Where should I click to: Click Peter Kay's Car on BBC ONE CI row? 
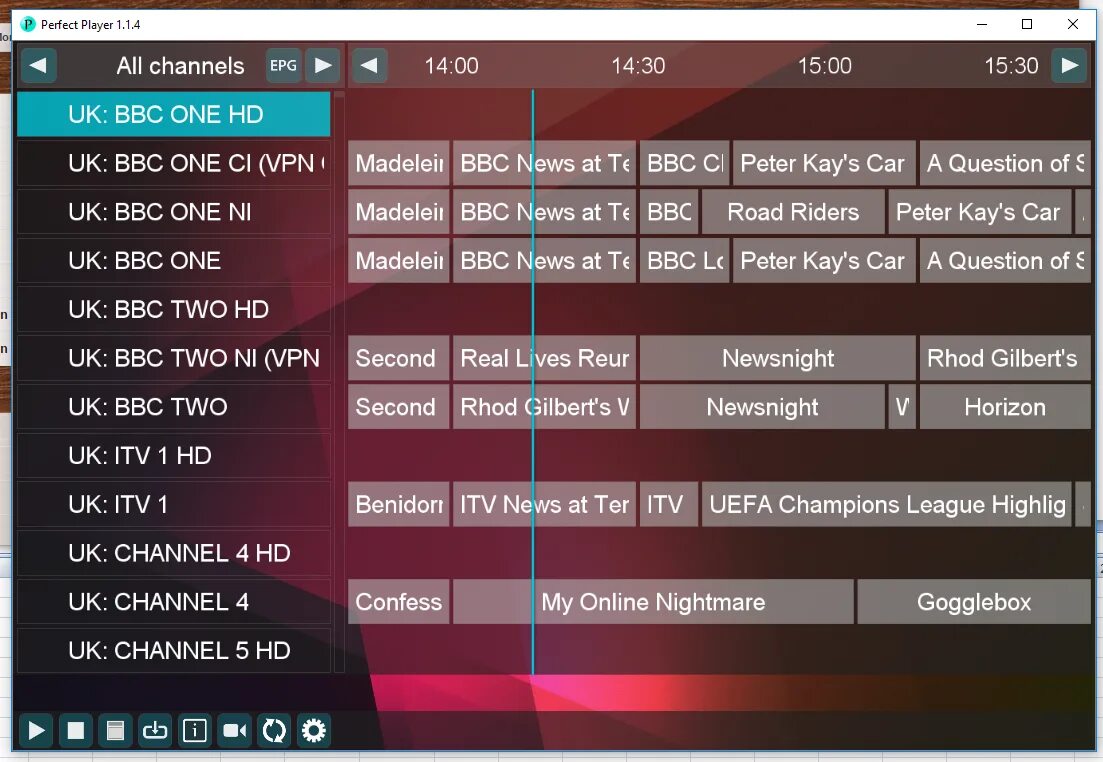pyautogui.click(x=824, y=163)
